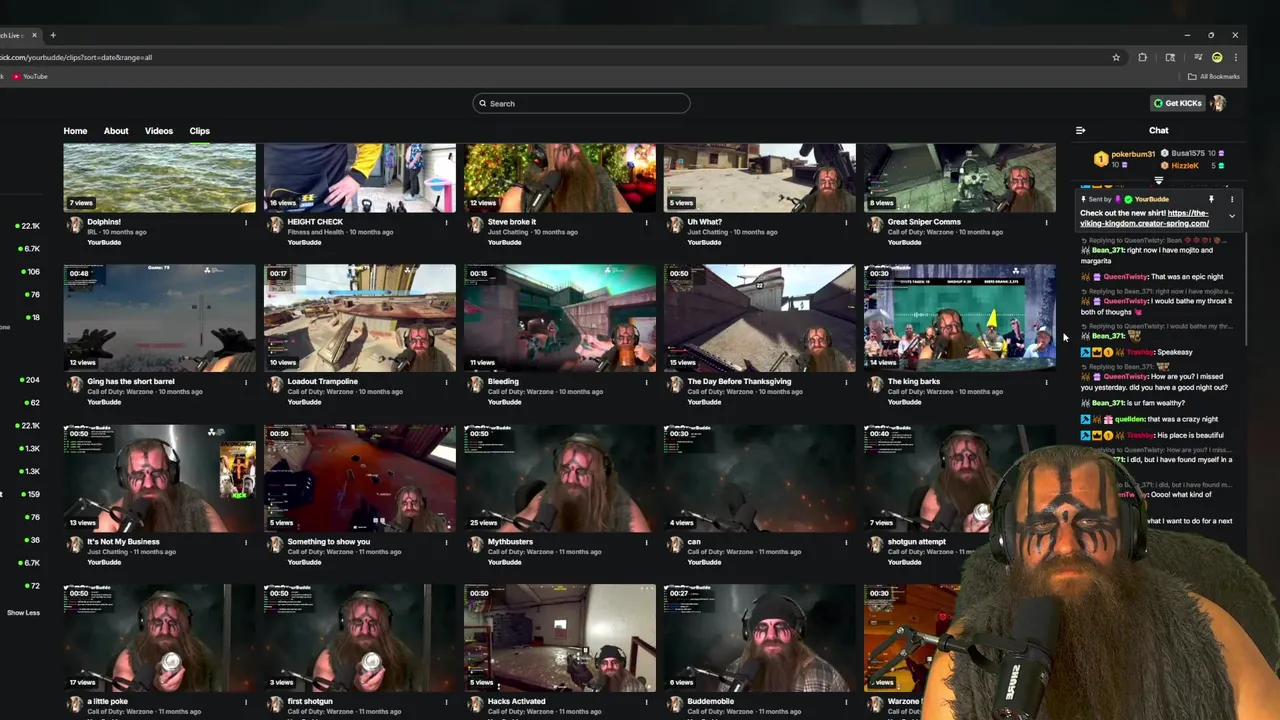Click the QueenTwisty 'epic night' chat username
The image size is (1280, 720).
pyautogui.click(x=1125, y=277)
